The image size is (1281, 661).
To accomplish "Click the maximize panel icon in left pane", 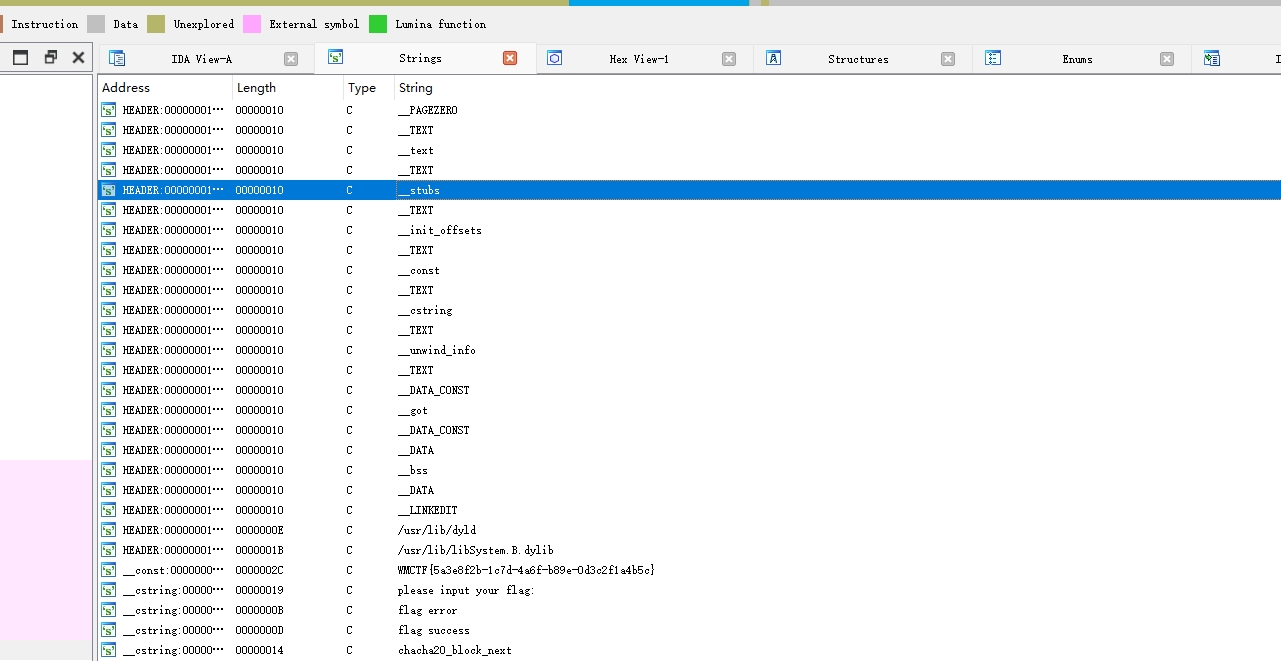I will 20,58.
